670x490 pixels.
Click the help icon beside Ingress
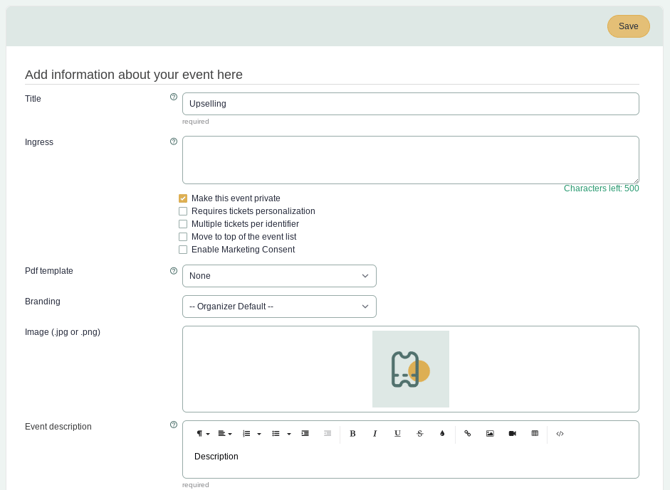(x=173, y=141)
